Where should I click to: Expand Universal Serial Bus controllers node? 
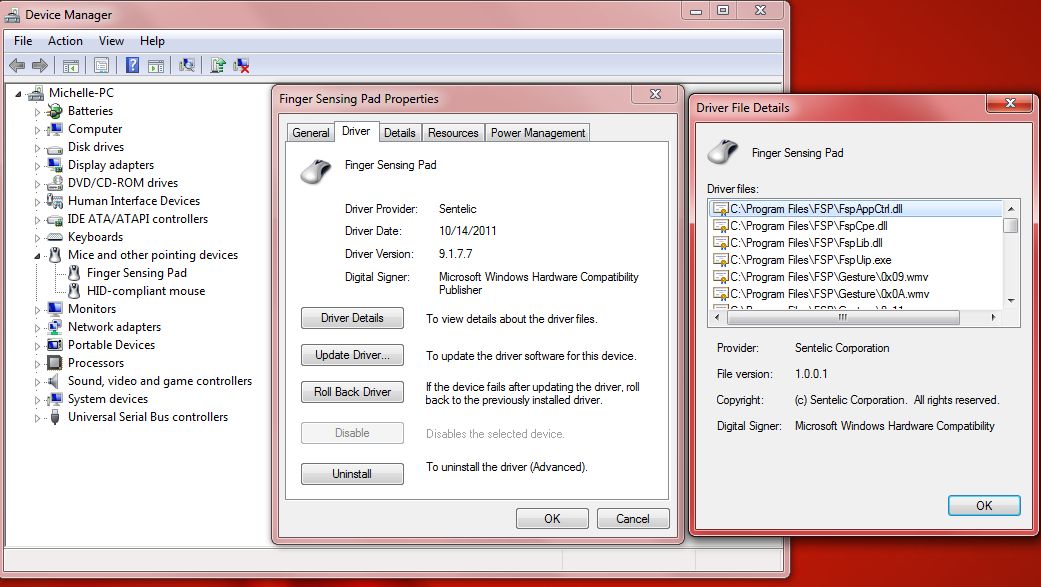point(37,418)
